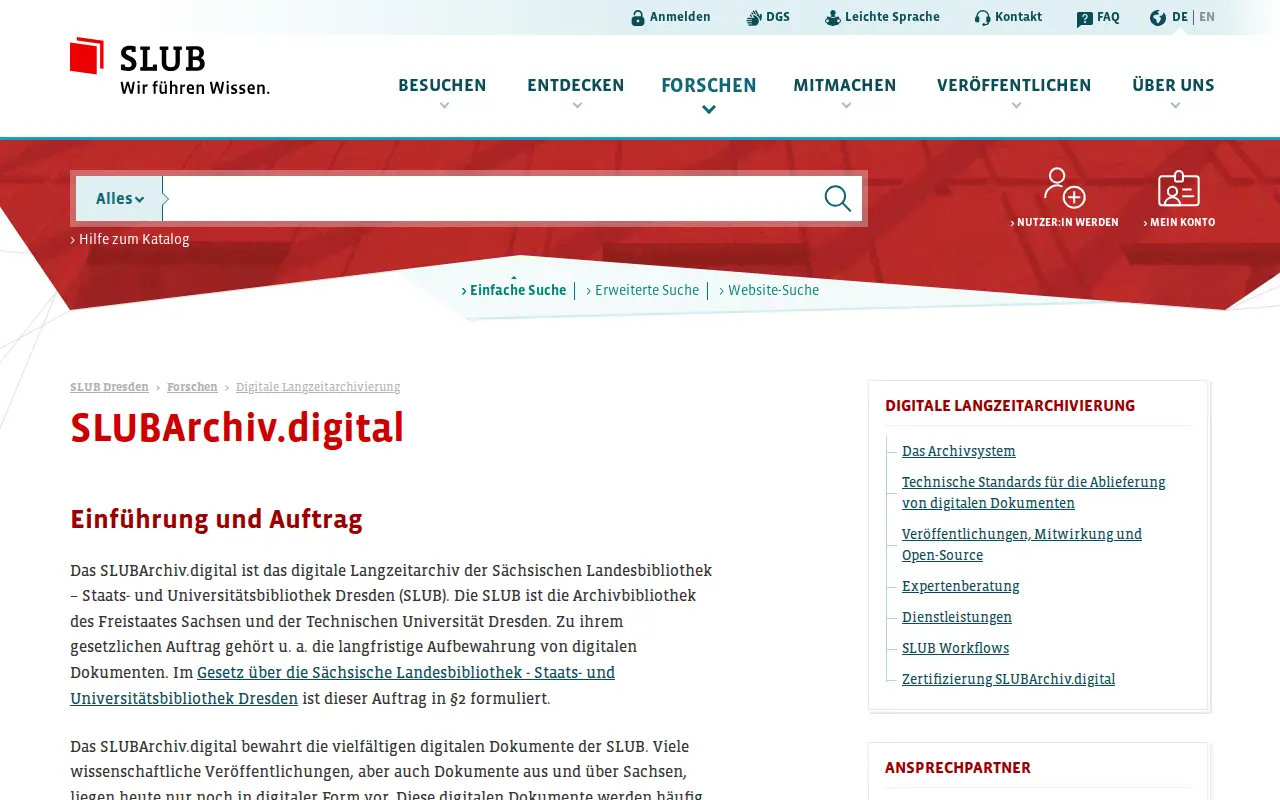The image size is (1280, 800).
Task: Click the FAQ speech bubble icon
Action: point(1084,18)
